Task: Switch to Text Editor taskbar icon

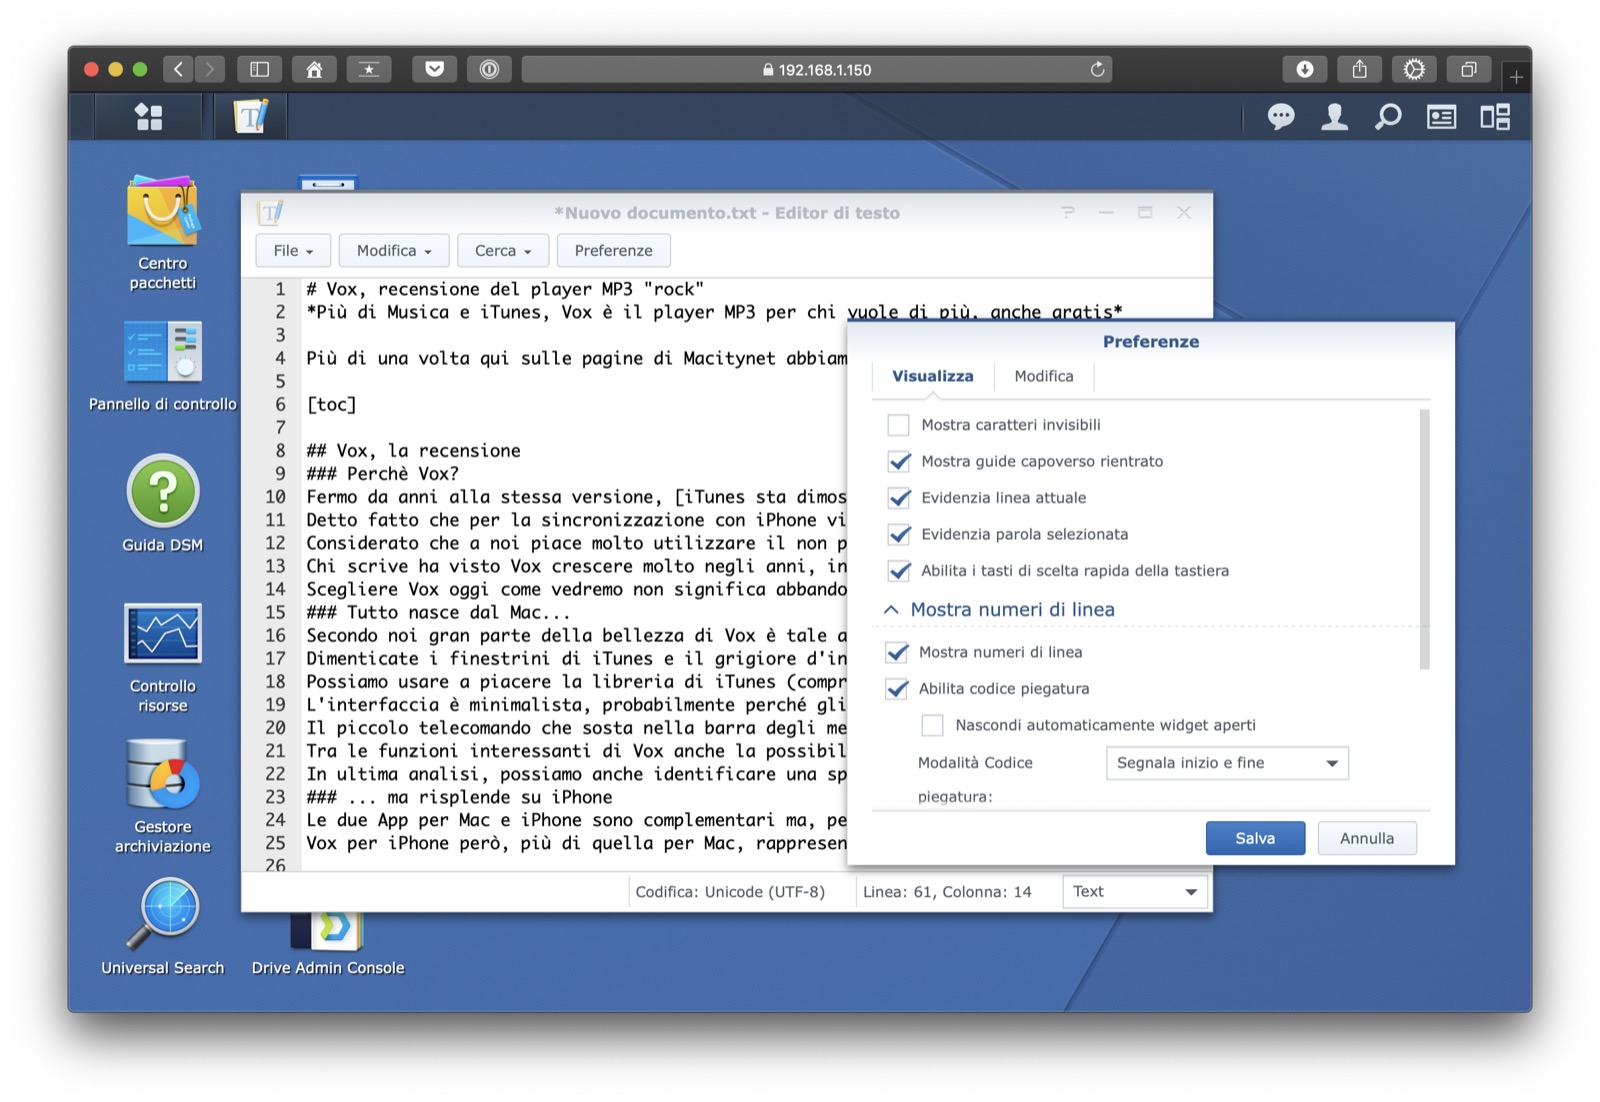Action: point(251,117)
